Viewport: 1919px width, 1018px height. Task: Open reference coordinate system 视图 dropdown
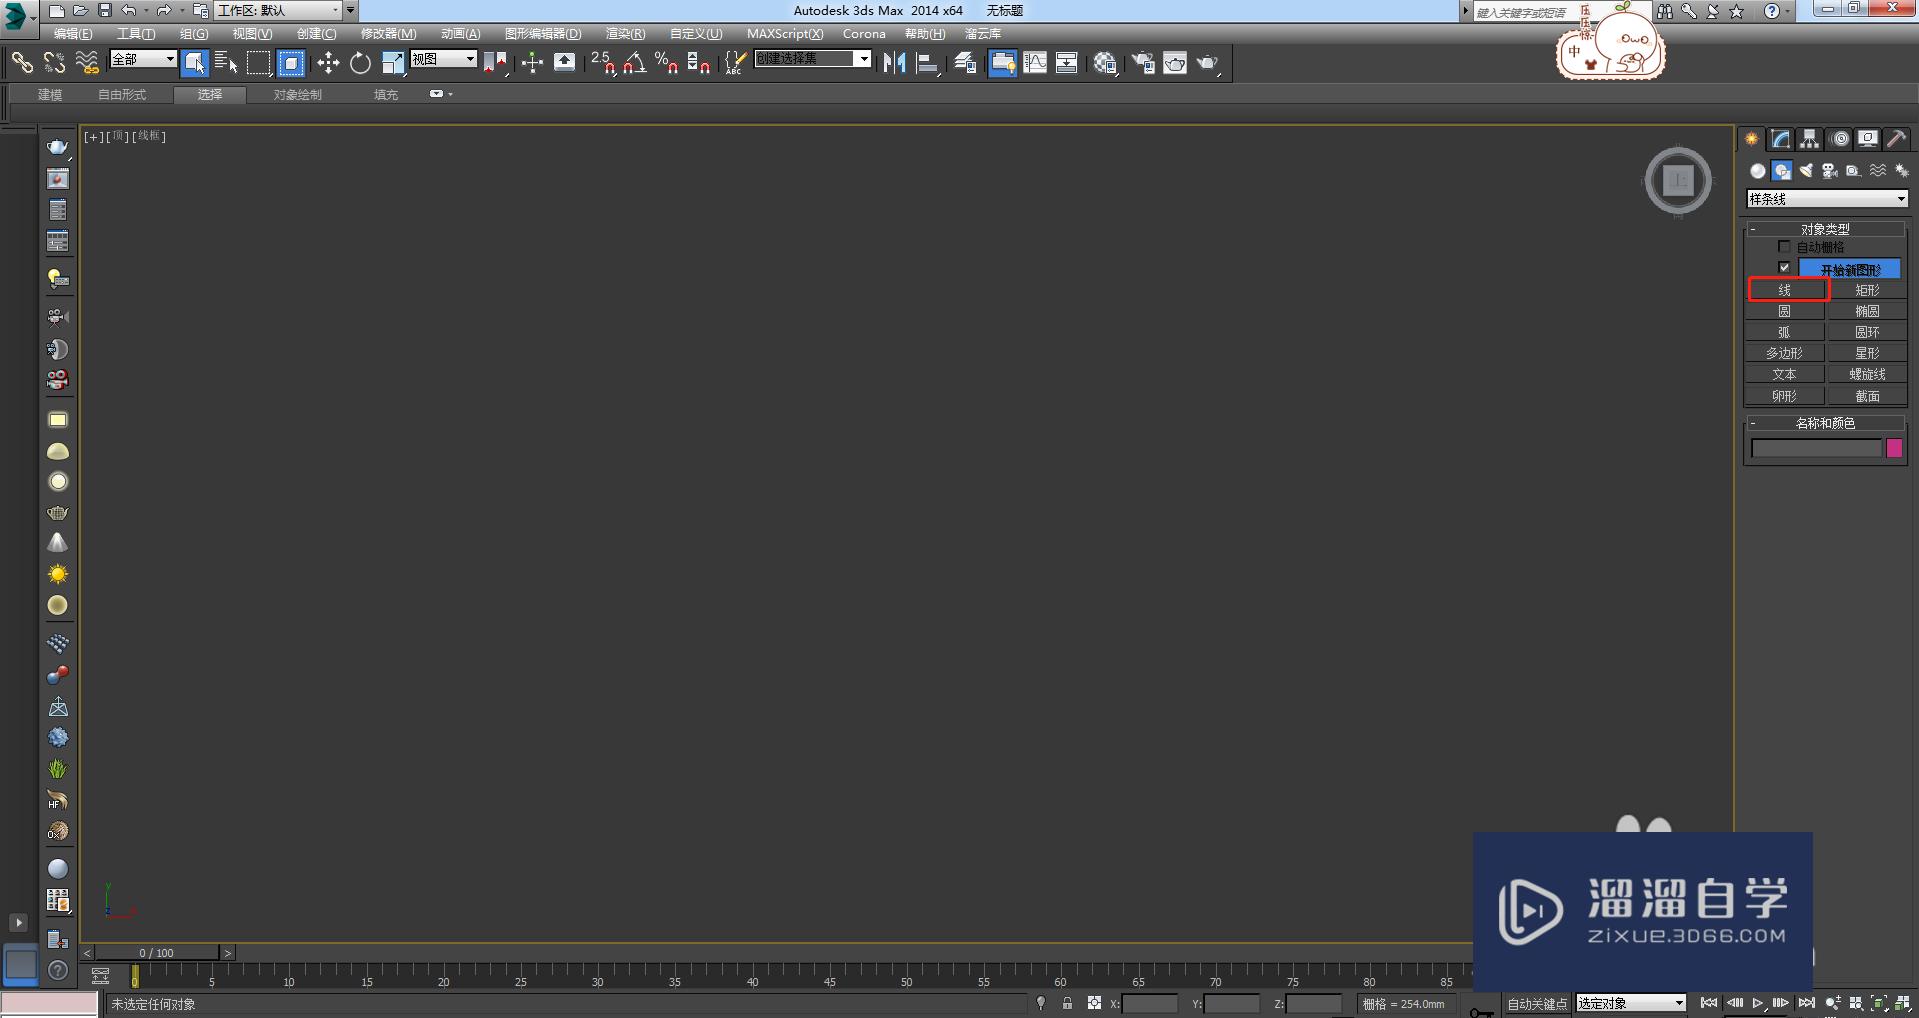coord(443,59)
